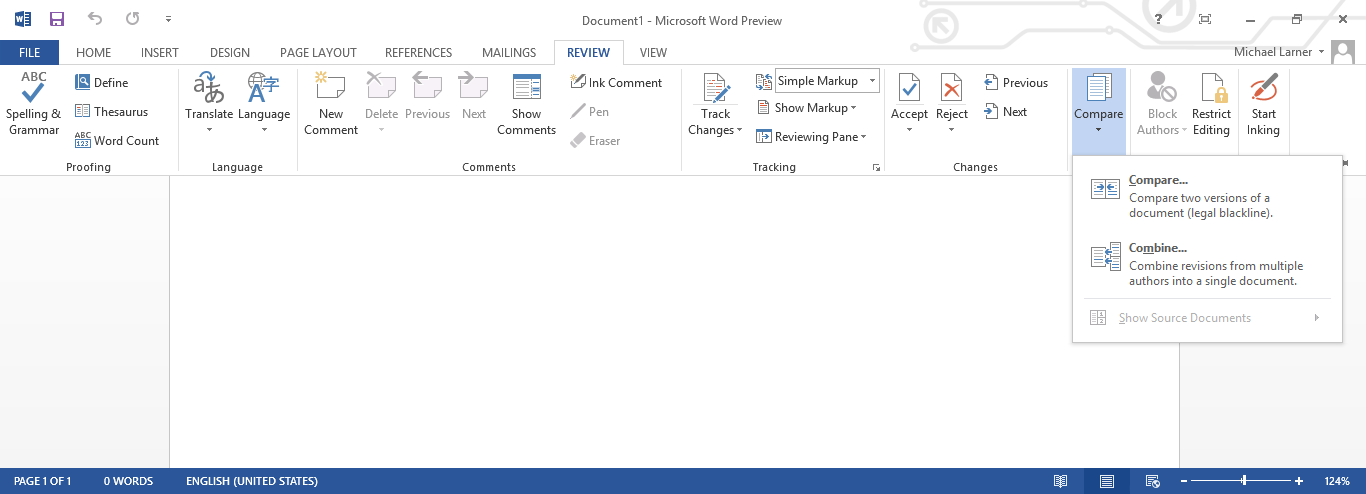Click the user account picture
This screenshot has width=1366, height=494.
pos(1344,52)
